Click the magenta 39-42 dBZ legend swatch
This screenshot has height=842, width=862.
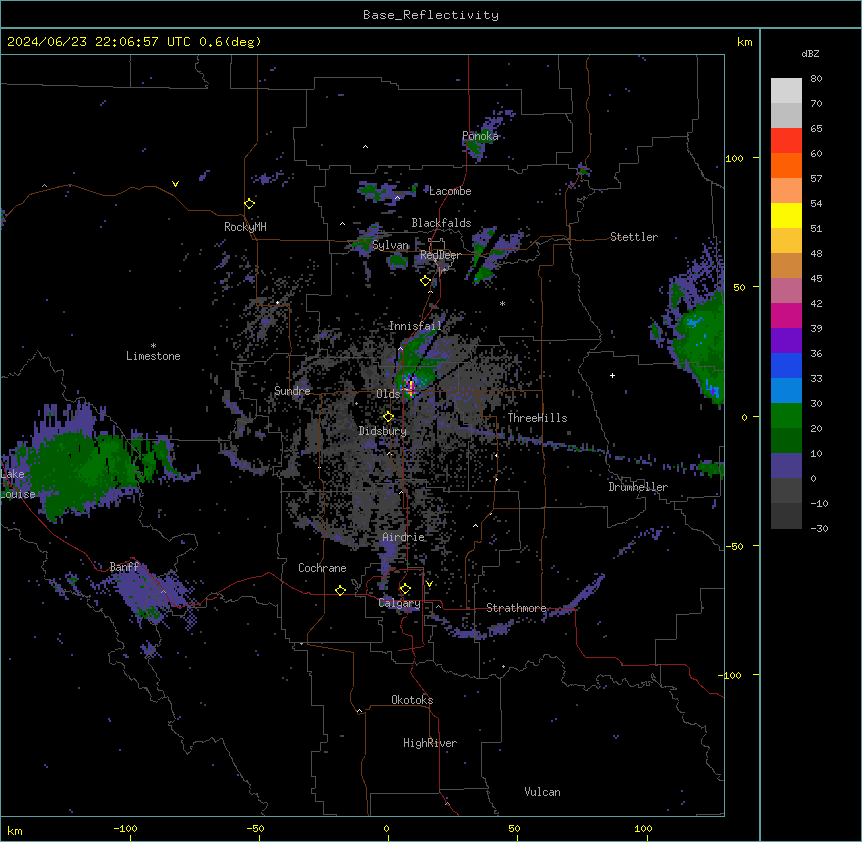click(x=786, y=315)
